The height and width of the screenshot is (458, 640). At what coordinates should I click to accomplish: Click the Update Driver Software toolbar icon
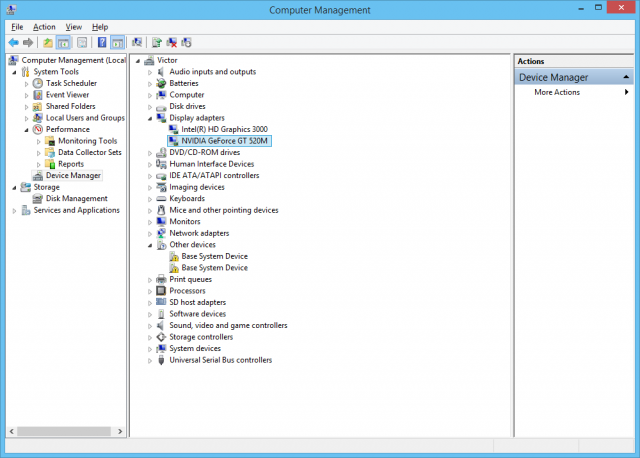point(156,43)
